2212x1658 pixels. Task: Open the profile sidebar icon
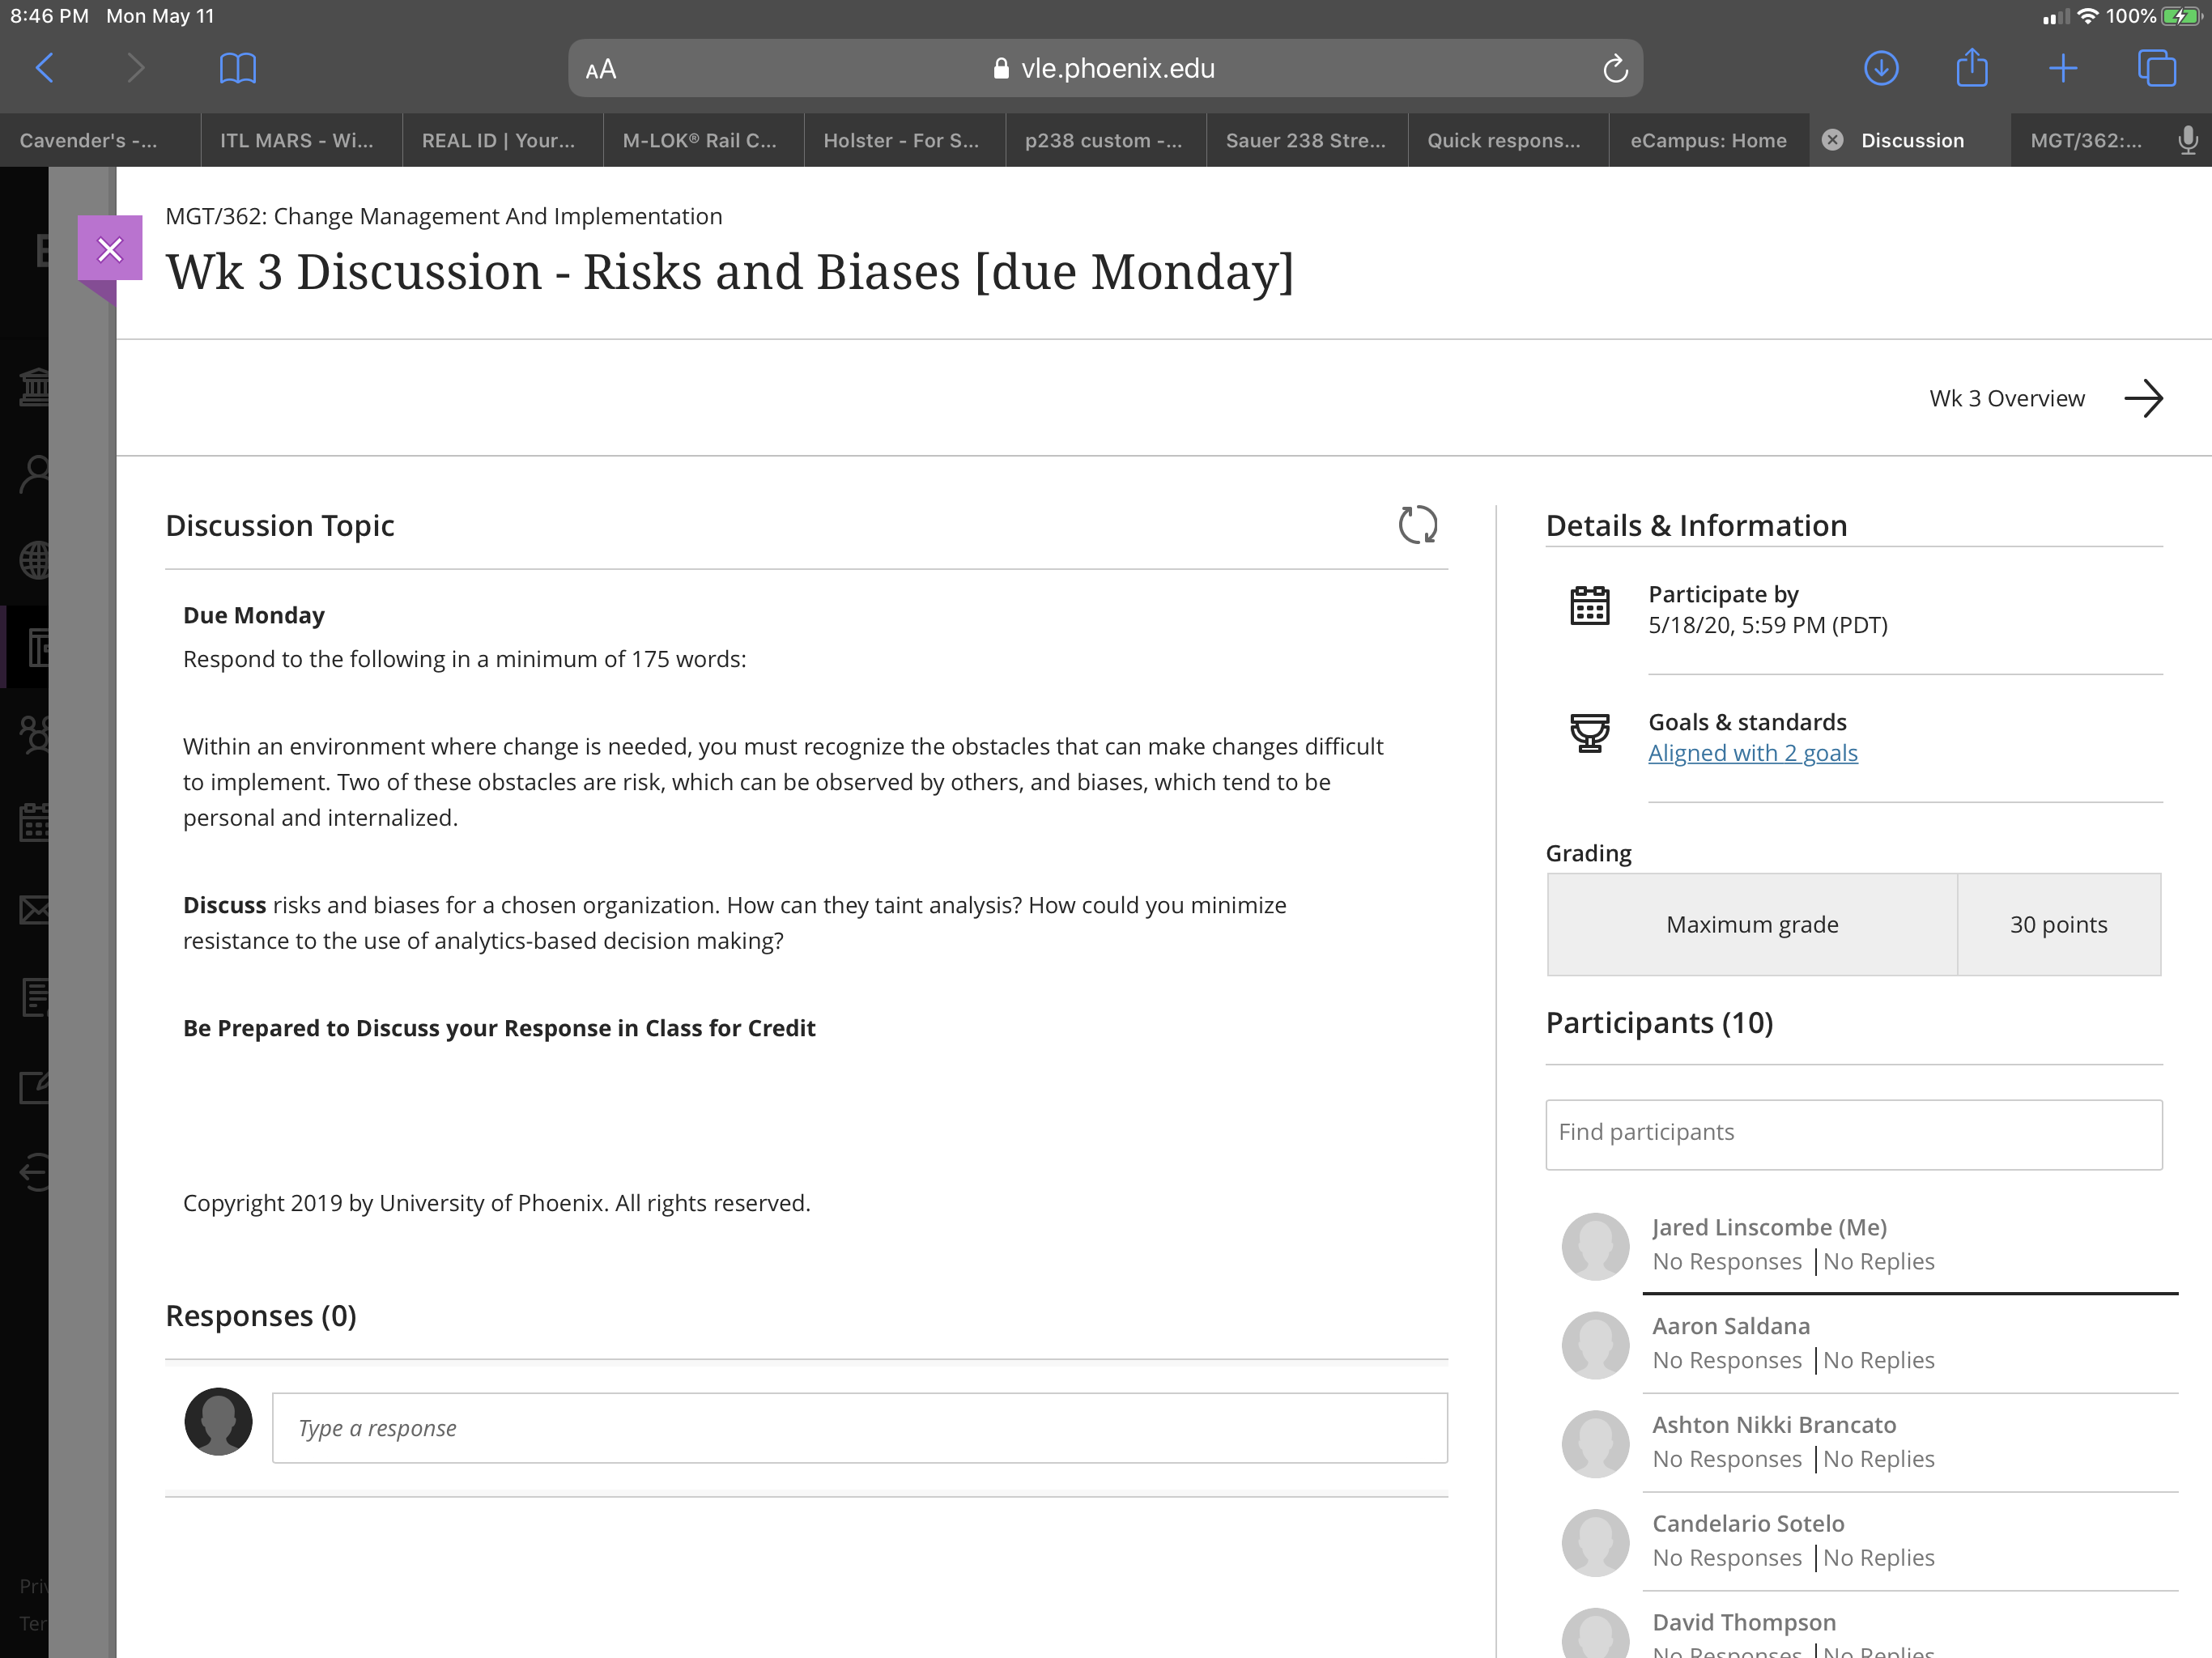point(35,474)
